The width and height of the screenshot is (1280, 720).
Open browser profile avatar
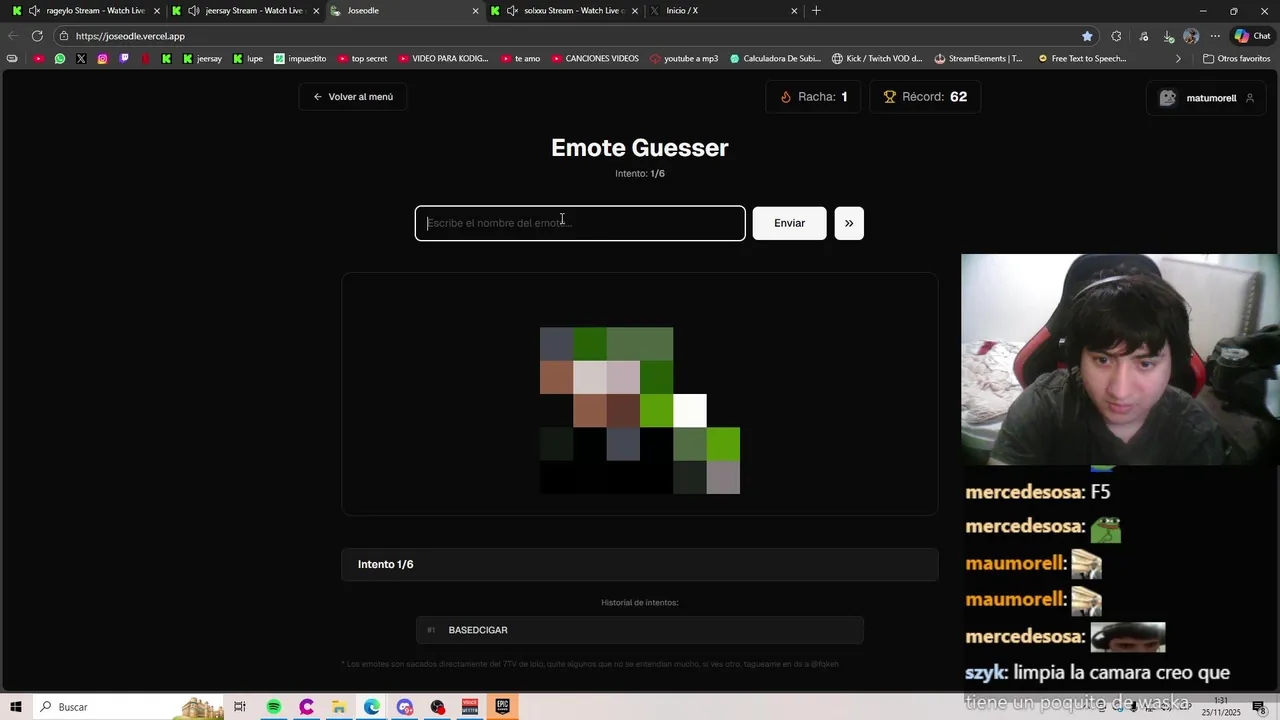pos(1191,36)
